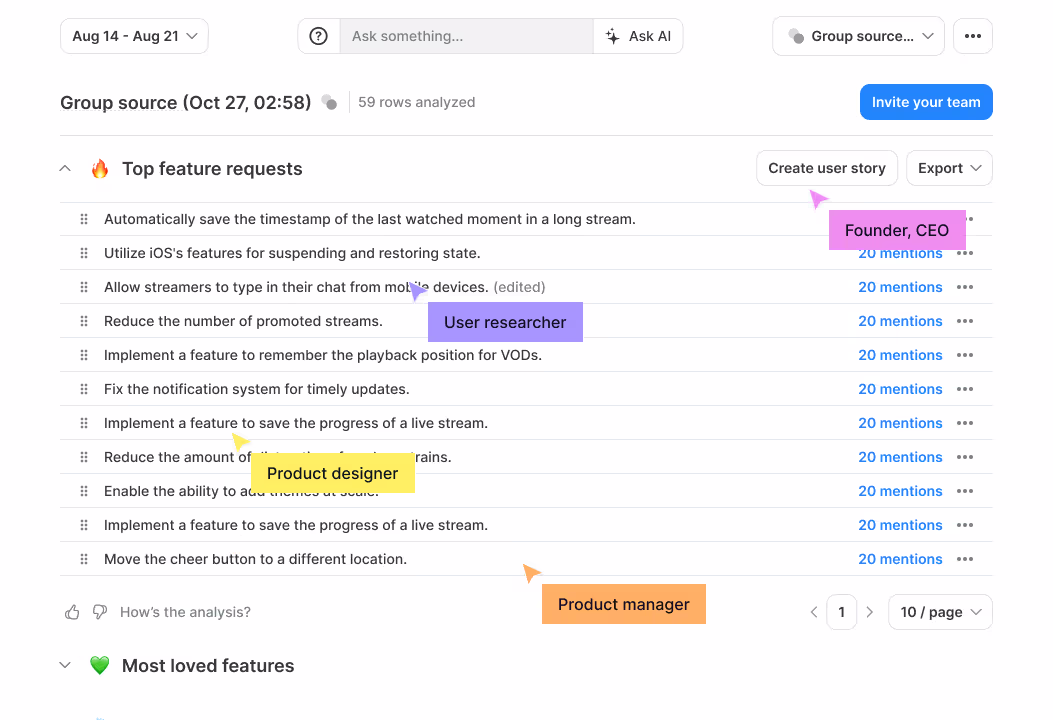Image resolution: width=1053 pixels, height=720 pixels.
Task: Open more options for 'Fix the notification system' row
Action: click(x=965, y=389)
